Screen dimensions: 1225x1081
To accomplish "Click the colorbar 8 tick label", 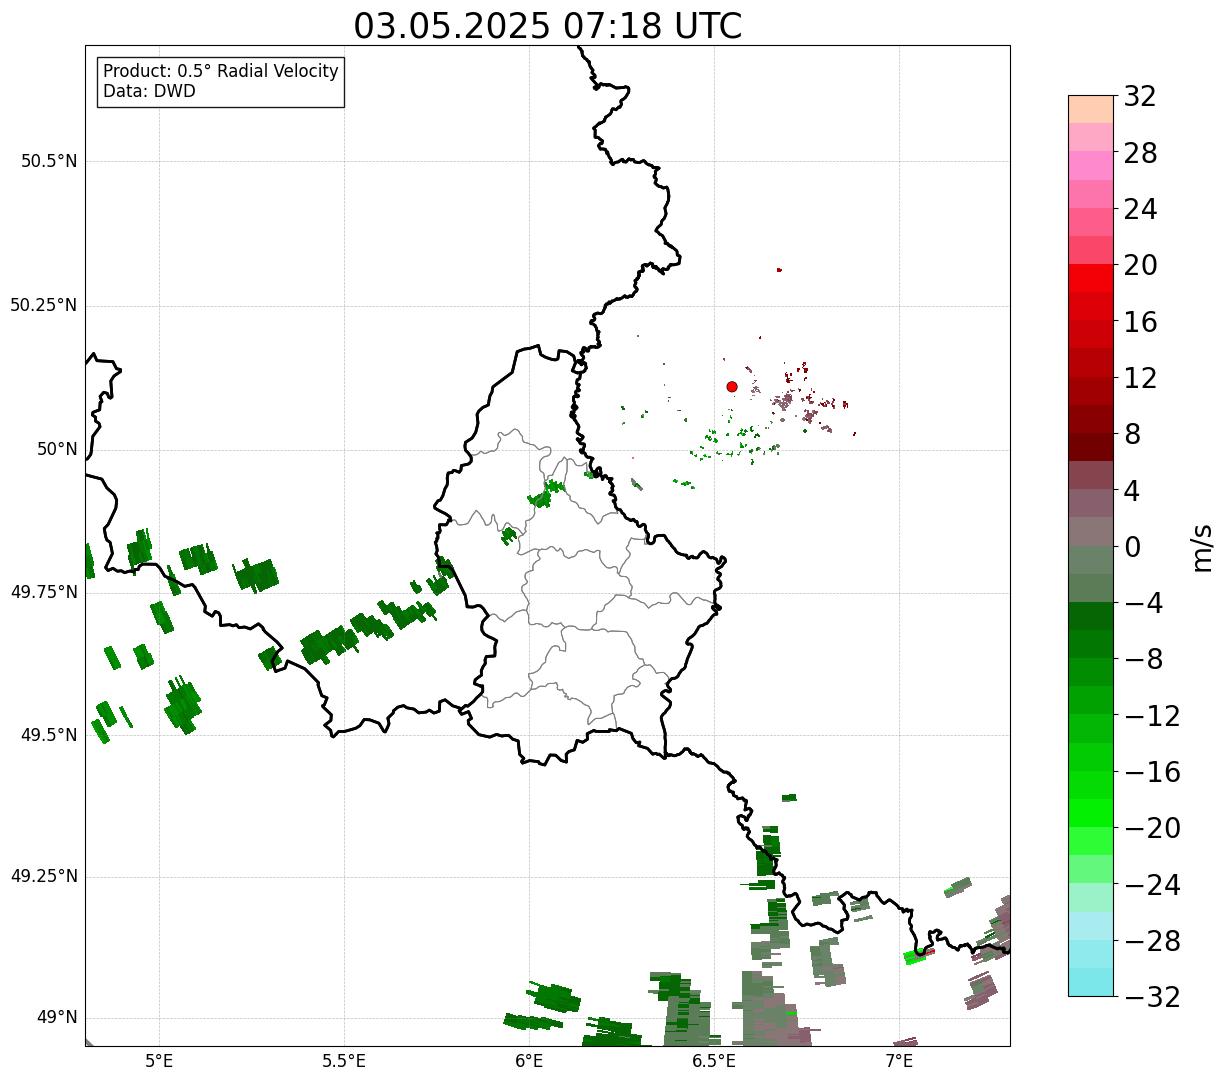I will pyautogui.click(x=1132, y=434).
